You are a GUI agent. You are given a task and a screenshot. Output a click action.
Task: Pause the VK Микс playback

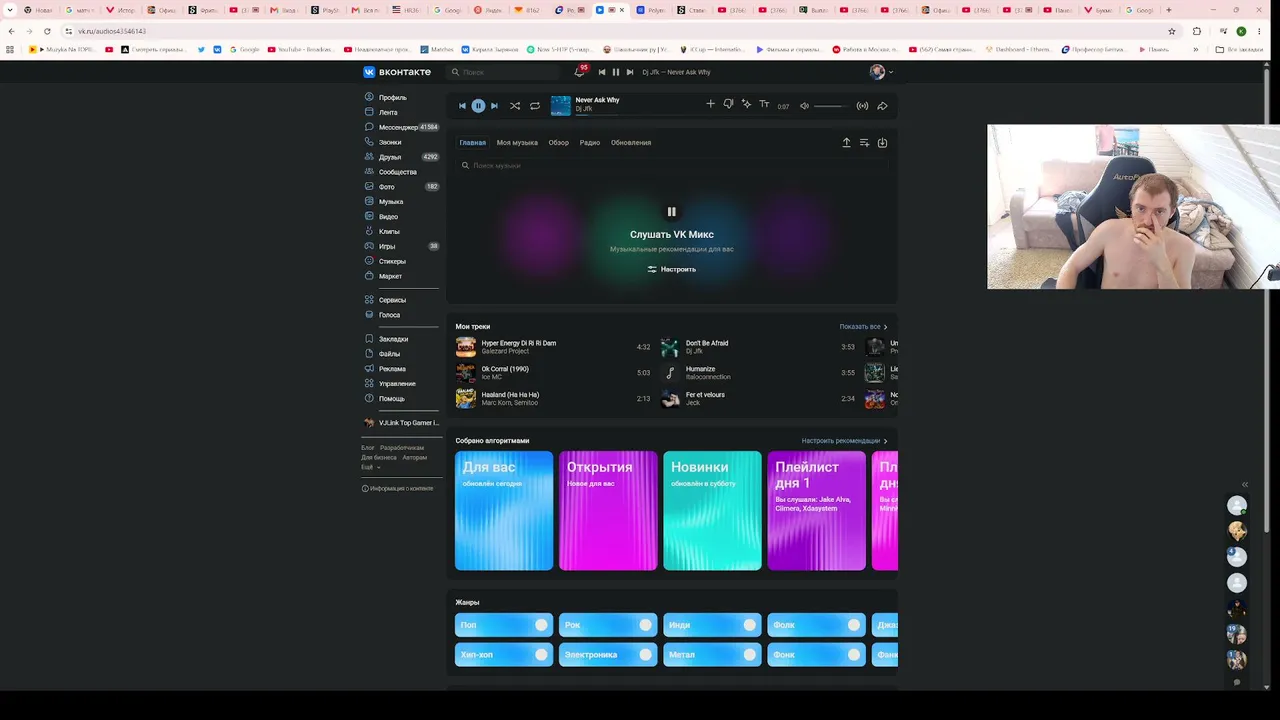tap(672, 211)
